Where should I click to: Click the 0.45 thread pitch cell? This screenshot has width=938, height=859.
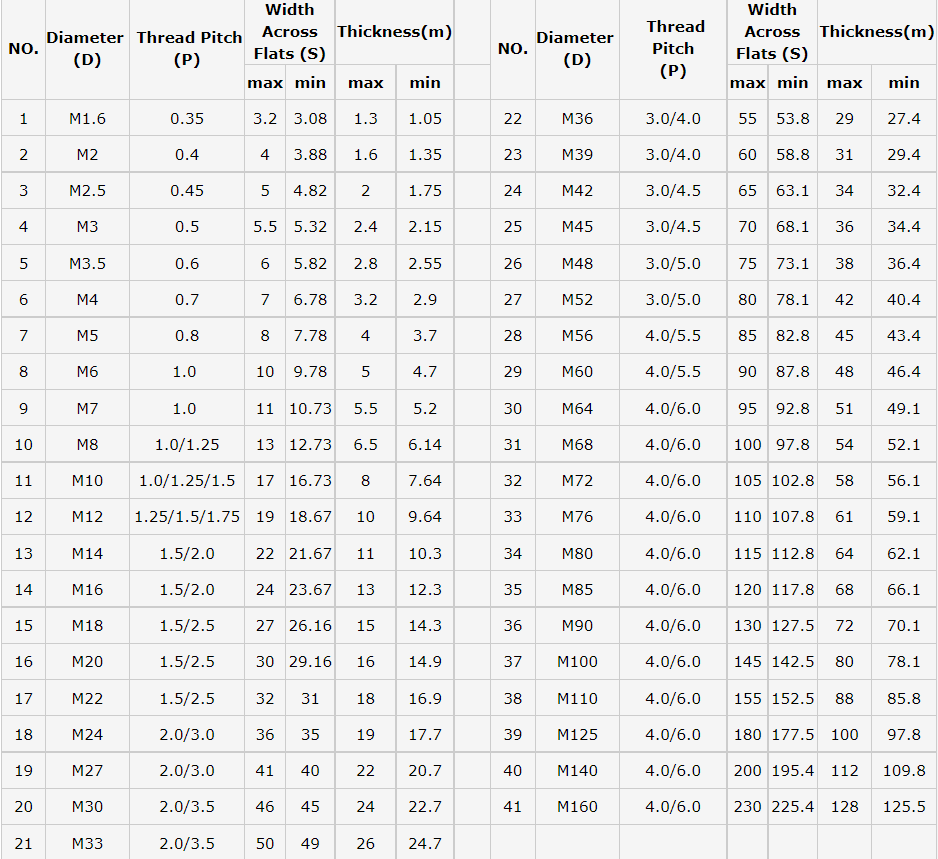(187, 191)
